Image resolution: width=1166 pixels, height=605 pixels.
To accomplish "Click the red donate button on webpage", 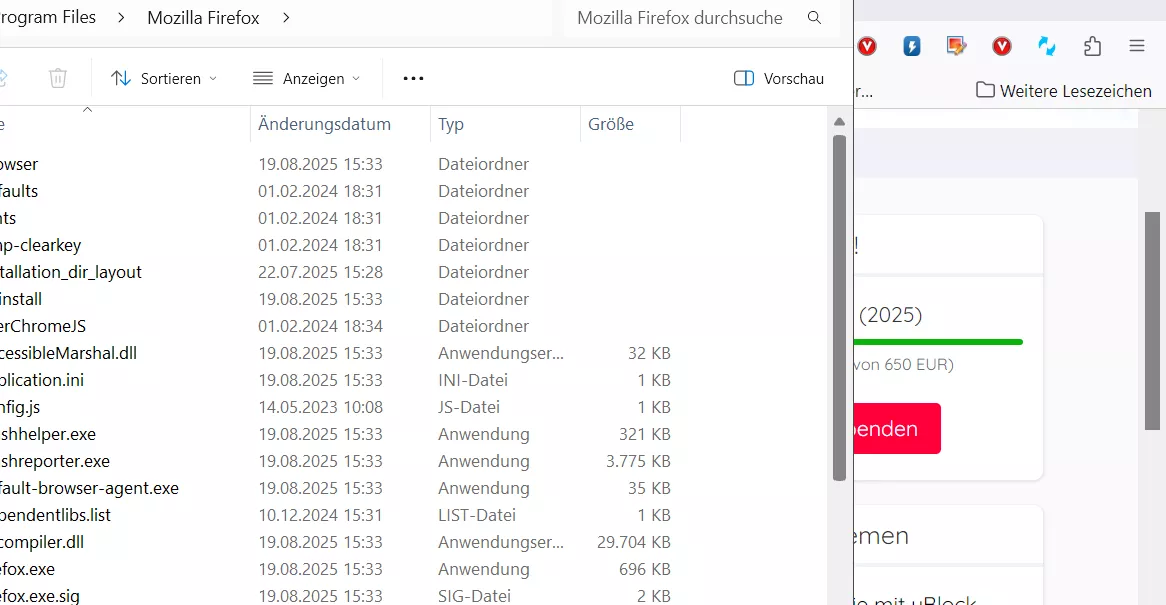I will [x=897, y=428].
